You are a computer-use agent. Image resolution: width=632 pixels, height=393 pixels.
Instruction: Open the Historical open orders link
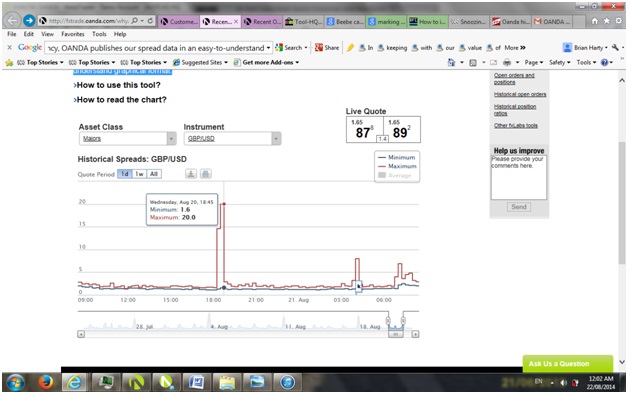[x=520, y=94]
